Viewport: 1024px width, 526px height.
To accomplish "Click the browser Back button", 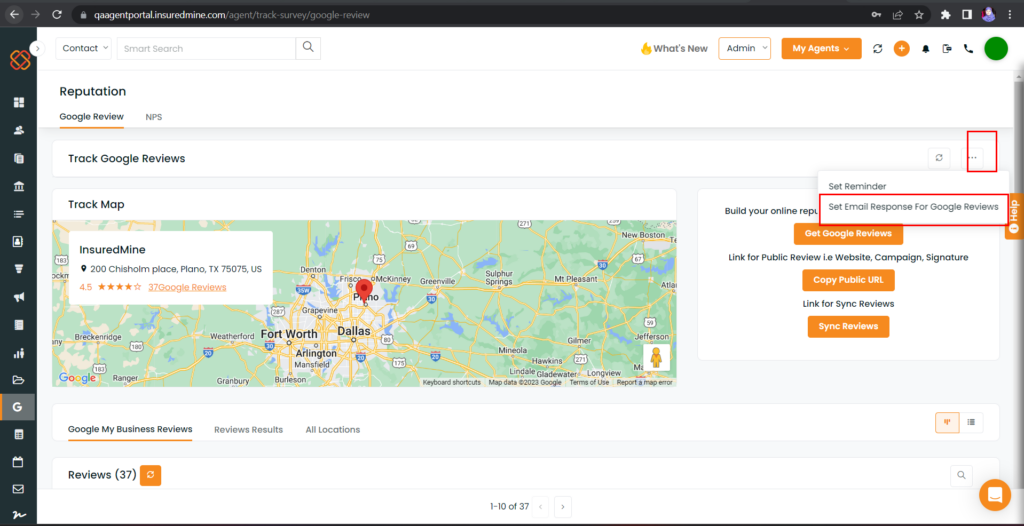I will pos(14,14).
